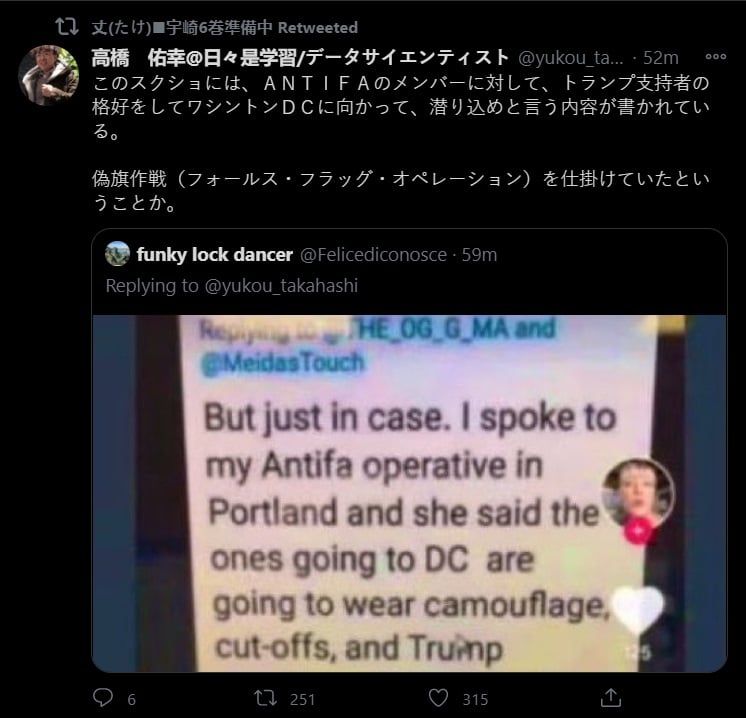Viewport: 746px width, 718px height.
Task: Open the 52m timestamp permalink
Action: point(661,57)
